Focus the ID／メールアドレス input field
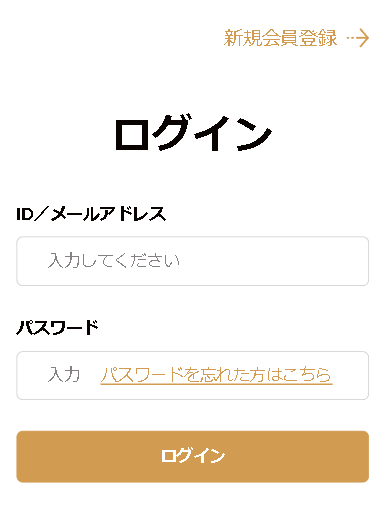384x528 pixels. [193, 261]
